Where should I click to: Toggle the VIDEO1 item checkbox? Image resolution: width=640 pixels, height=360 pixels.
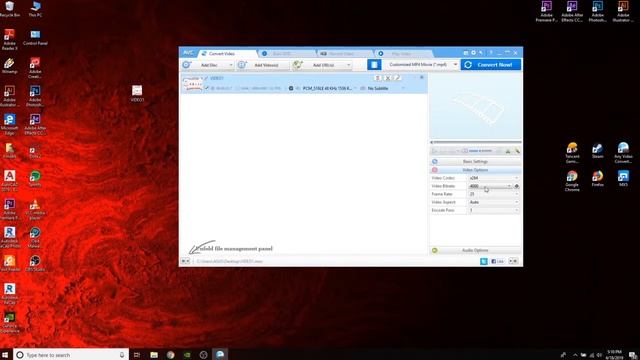207,88
